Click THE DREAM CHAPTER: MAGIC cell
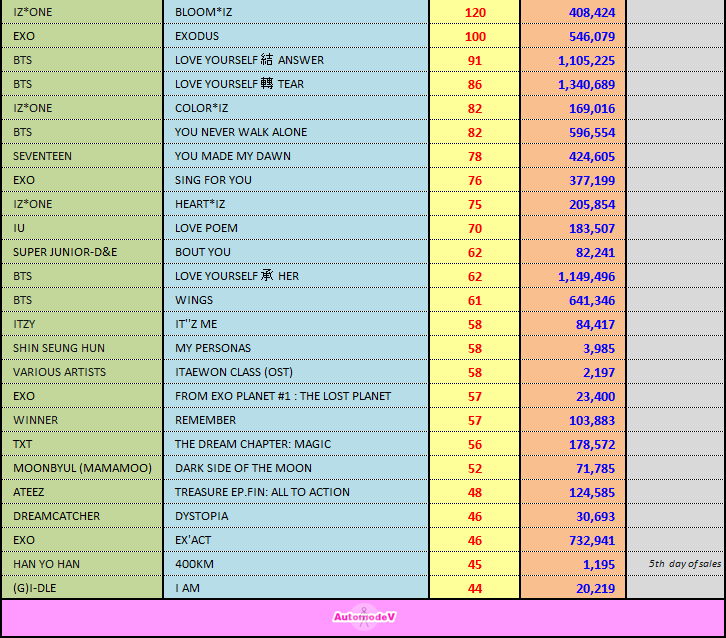This screenshot has width=726, height=638. point(296,444)
